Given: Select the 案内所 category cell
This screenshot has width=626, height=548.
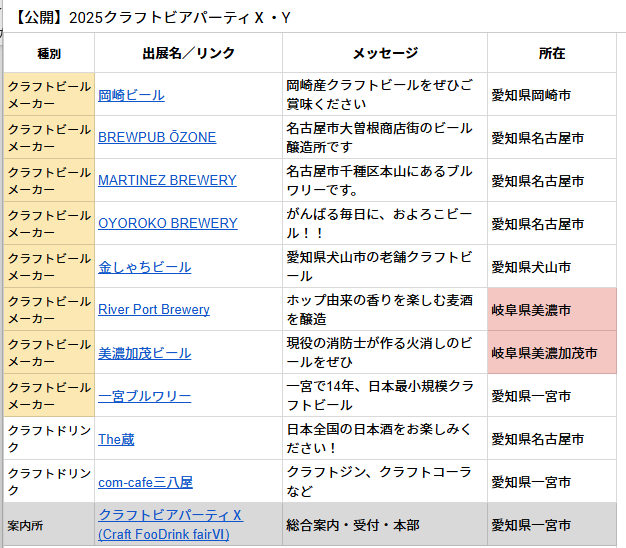Looking at the screenshot, I should pyautogui.click(x=49, y=524).
